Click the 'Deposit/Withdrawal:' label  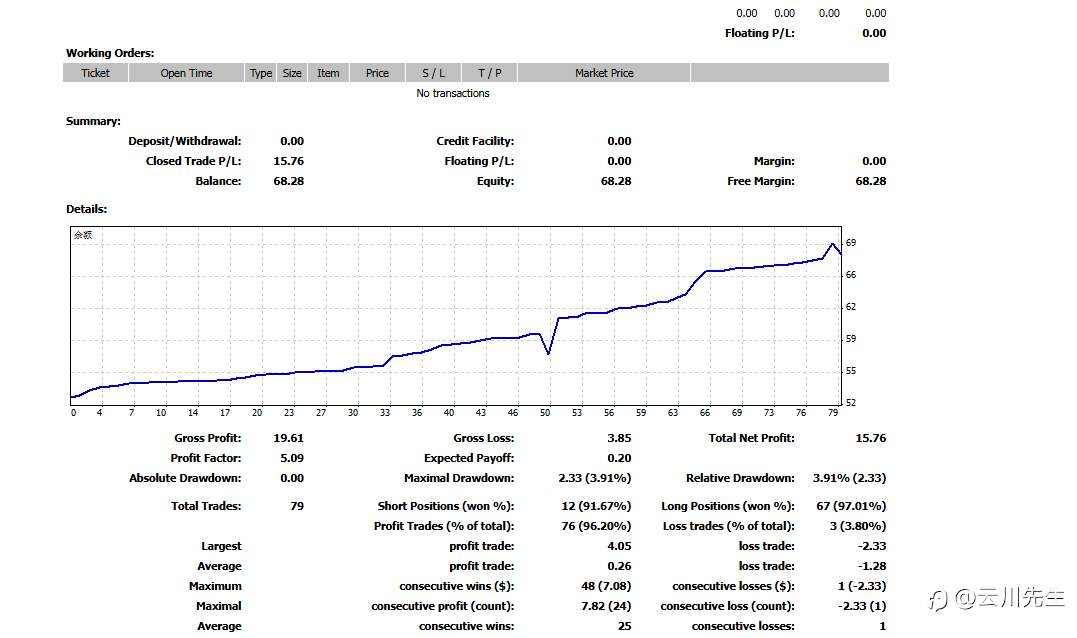tap(185, 141)
